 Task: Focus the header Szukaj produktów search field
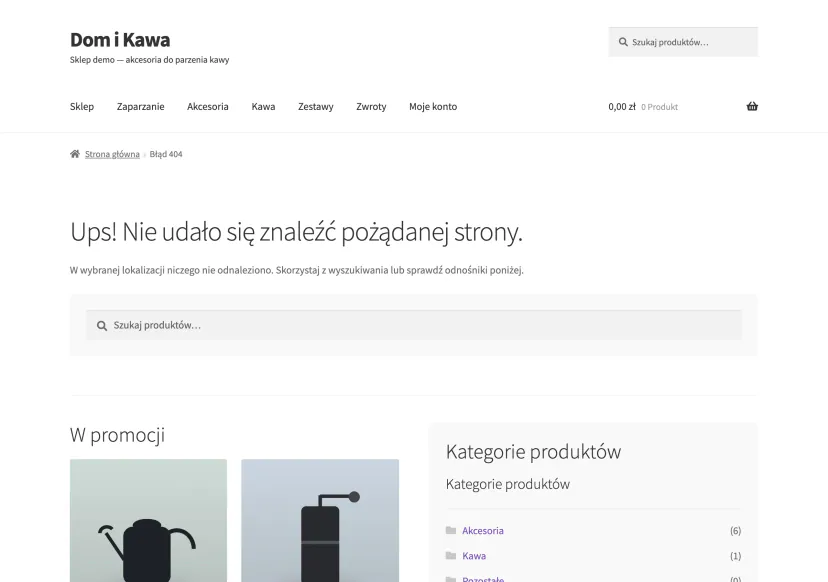(683, 42)
